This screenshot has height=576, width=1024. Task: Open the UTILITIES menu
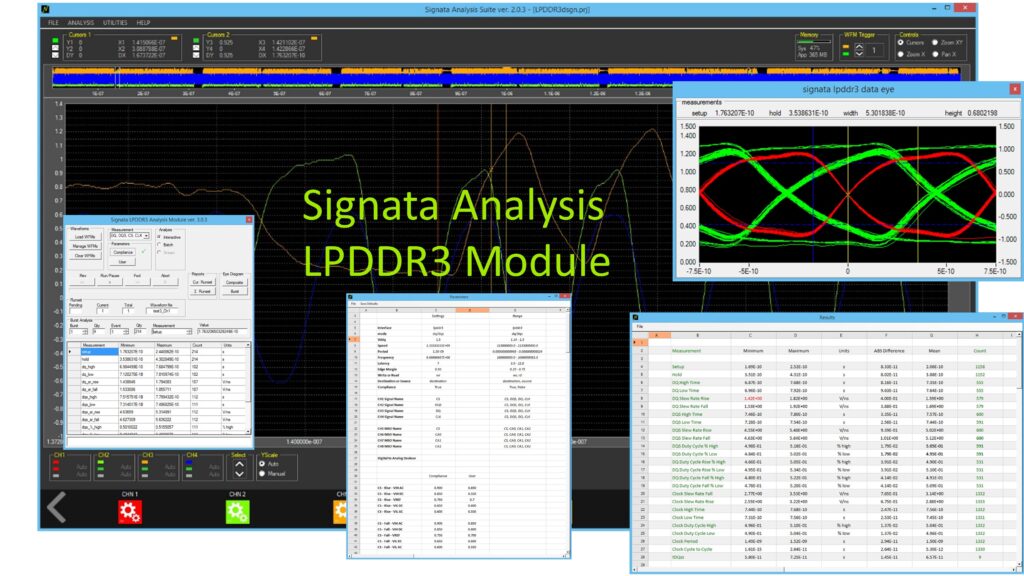[x=115, y=22]
